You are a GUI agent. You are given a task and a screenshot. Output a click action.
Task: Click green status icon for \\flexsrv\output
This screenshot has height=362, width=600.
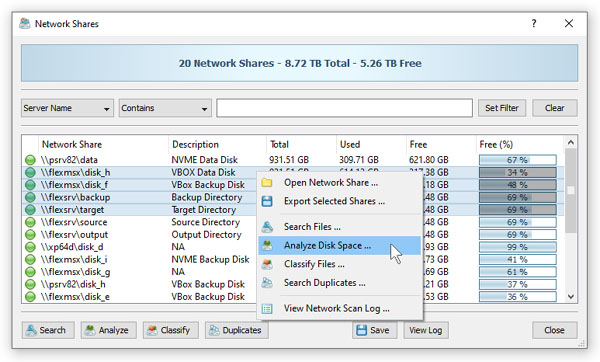(30, 235)
